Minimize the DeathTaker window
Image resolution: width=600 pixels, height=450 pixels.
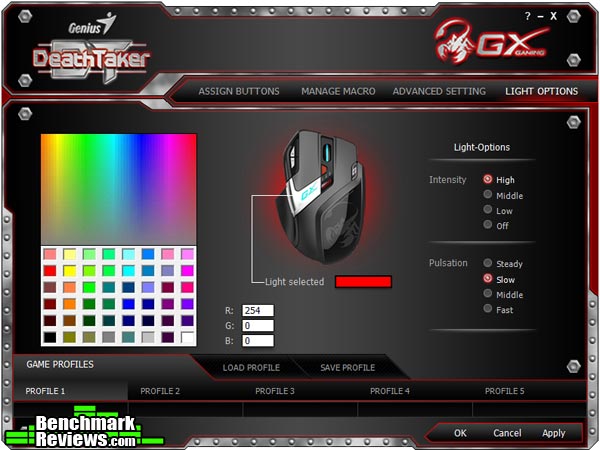coord(540,16)
